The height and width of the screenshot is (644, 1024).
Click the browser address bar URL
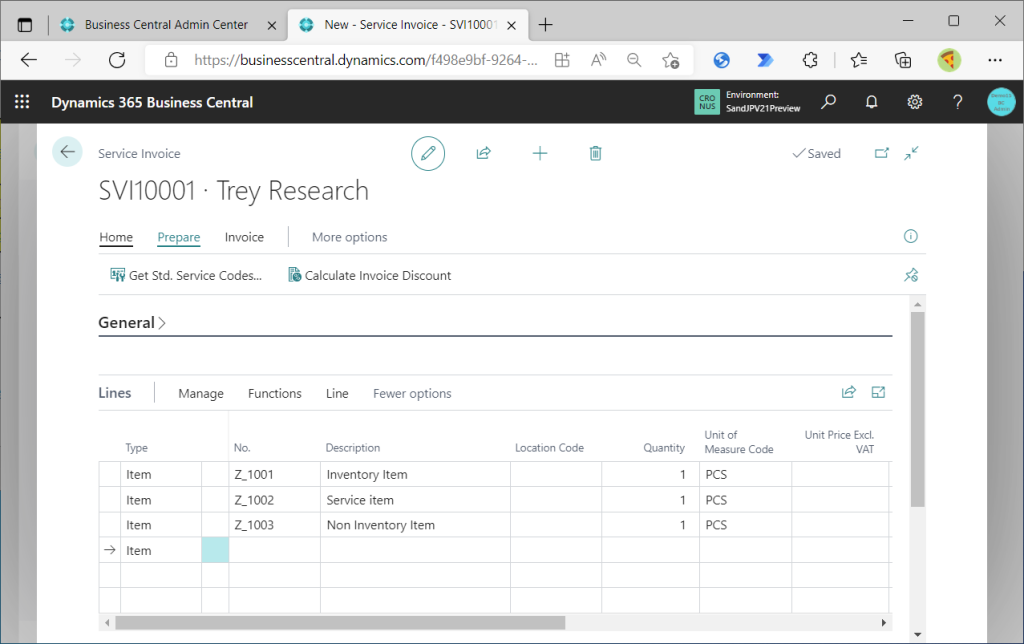[366, 60]
